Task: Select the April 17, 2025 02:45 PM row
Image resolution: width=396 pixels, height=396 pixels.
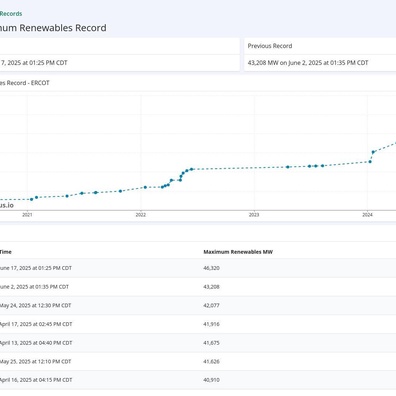Action: click(x=198, y=324)
